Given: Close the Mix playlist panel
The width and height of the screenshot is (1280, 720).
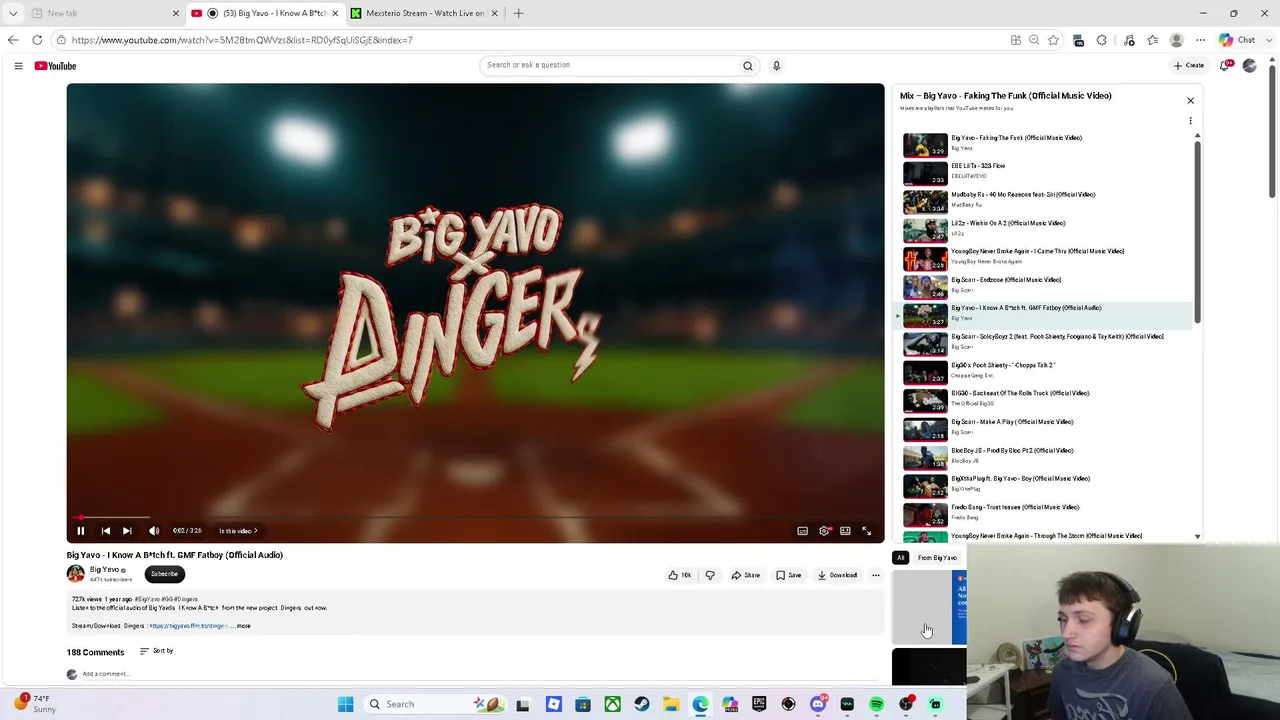Looking at the screenshot, I should (x=1190, y=100).
